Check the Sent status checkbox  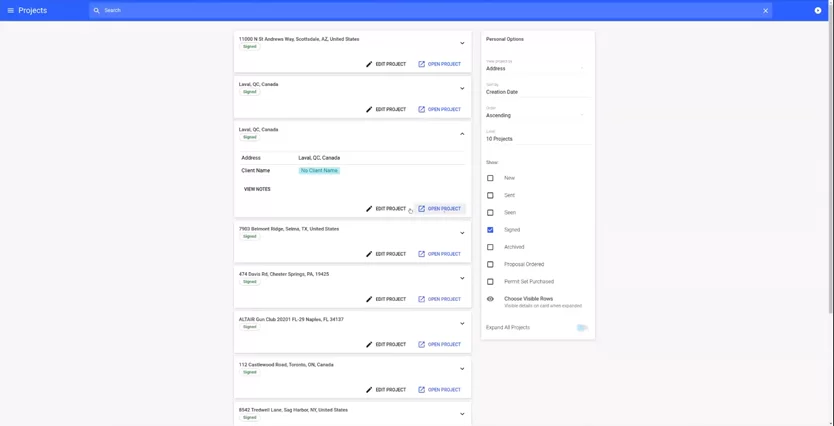(x=490, y=196)
